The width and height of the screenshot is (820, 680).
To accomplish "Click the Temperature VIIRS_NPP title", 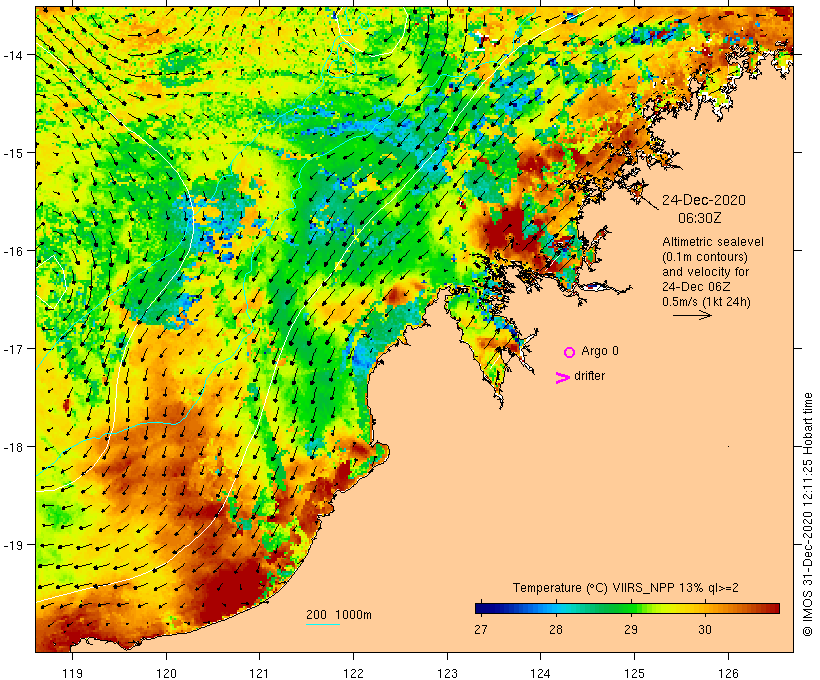I will pos(625,587).
